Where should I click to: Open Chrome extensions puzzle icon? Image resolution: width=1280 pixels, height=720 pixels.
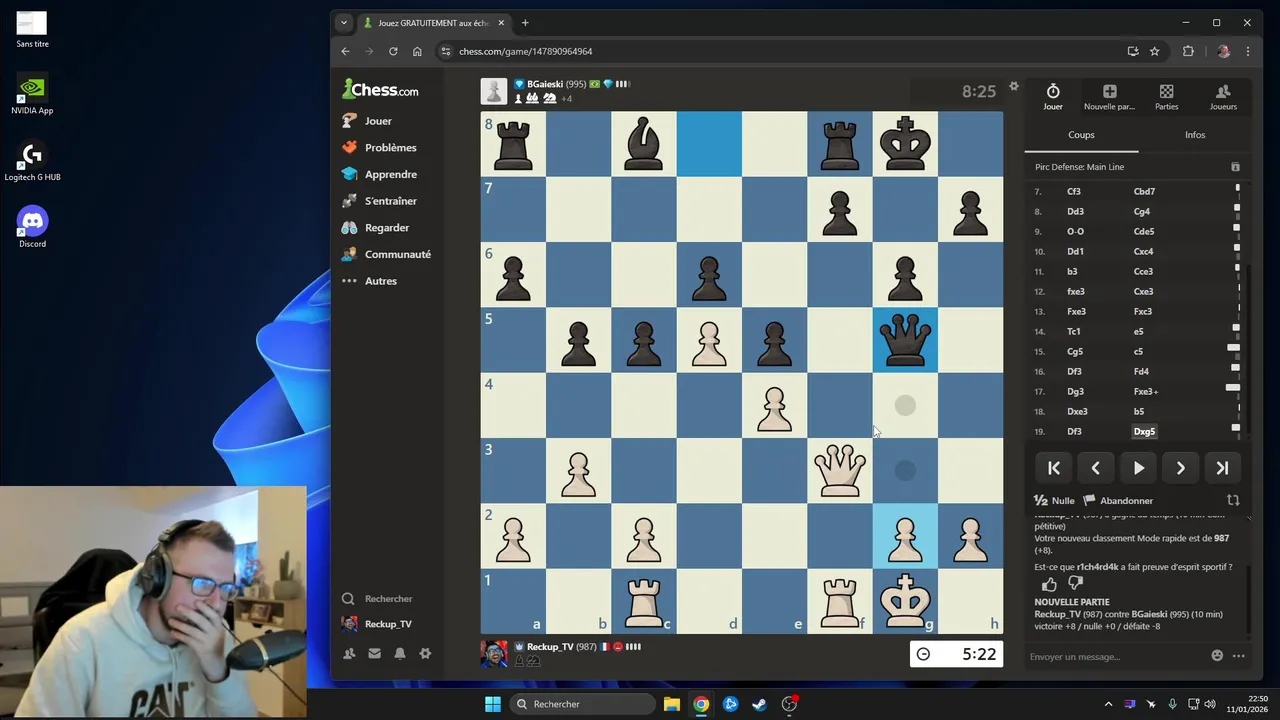coord(1188,51)
